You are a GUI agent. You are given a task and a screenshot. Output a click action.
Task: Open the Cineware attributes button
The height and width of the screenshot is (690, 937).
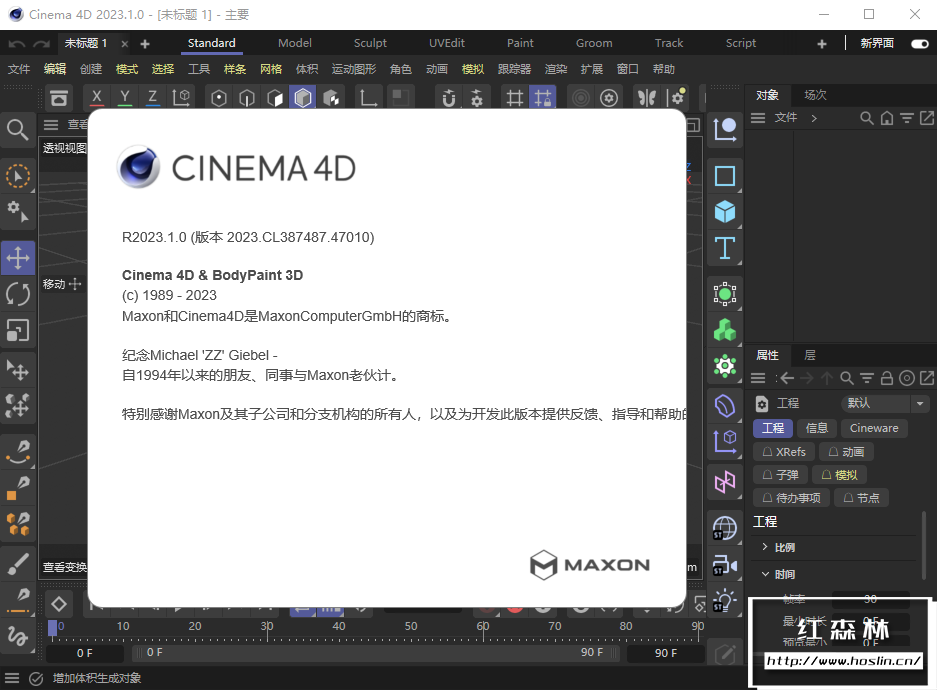click(874, 428)
